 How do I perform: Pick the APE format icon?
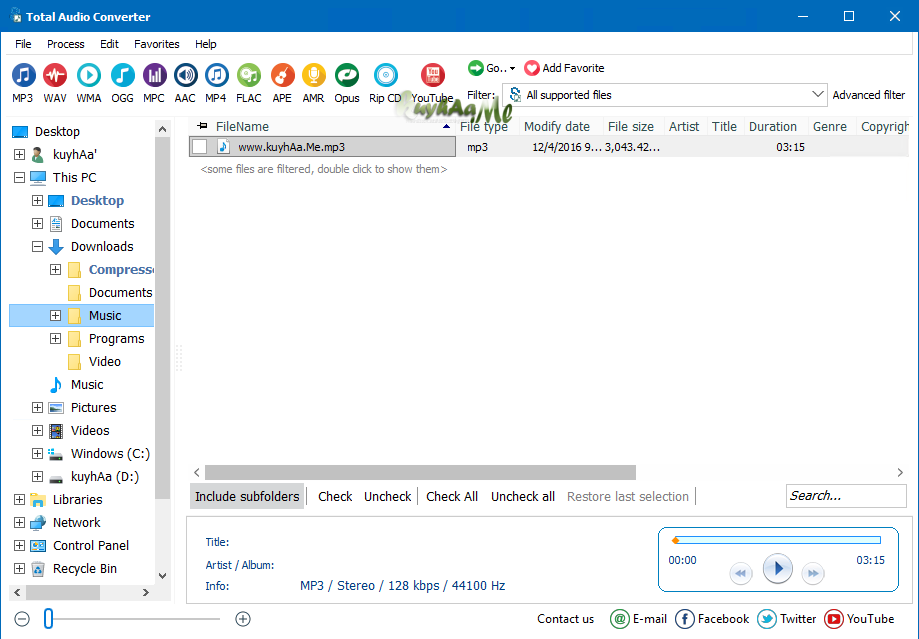pyautogui.click(x=282, y=76)
